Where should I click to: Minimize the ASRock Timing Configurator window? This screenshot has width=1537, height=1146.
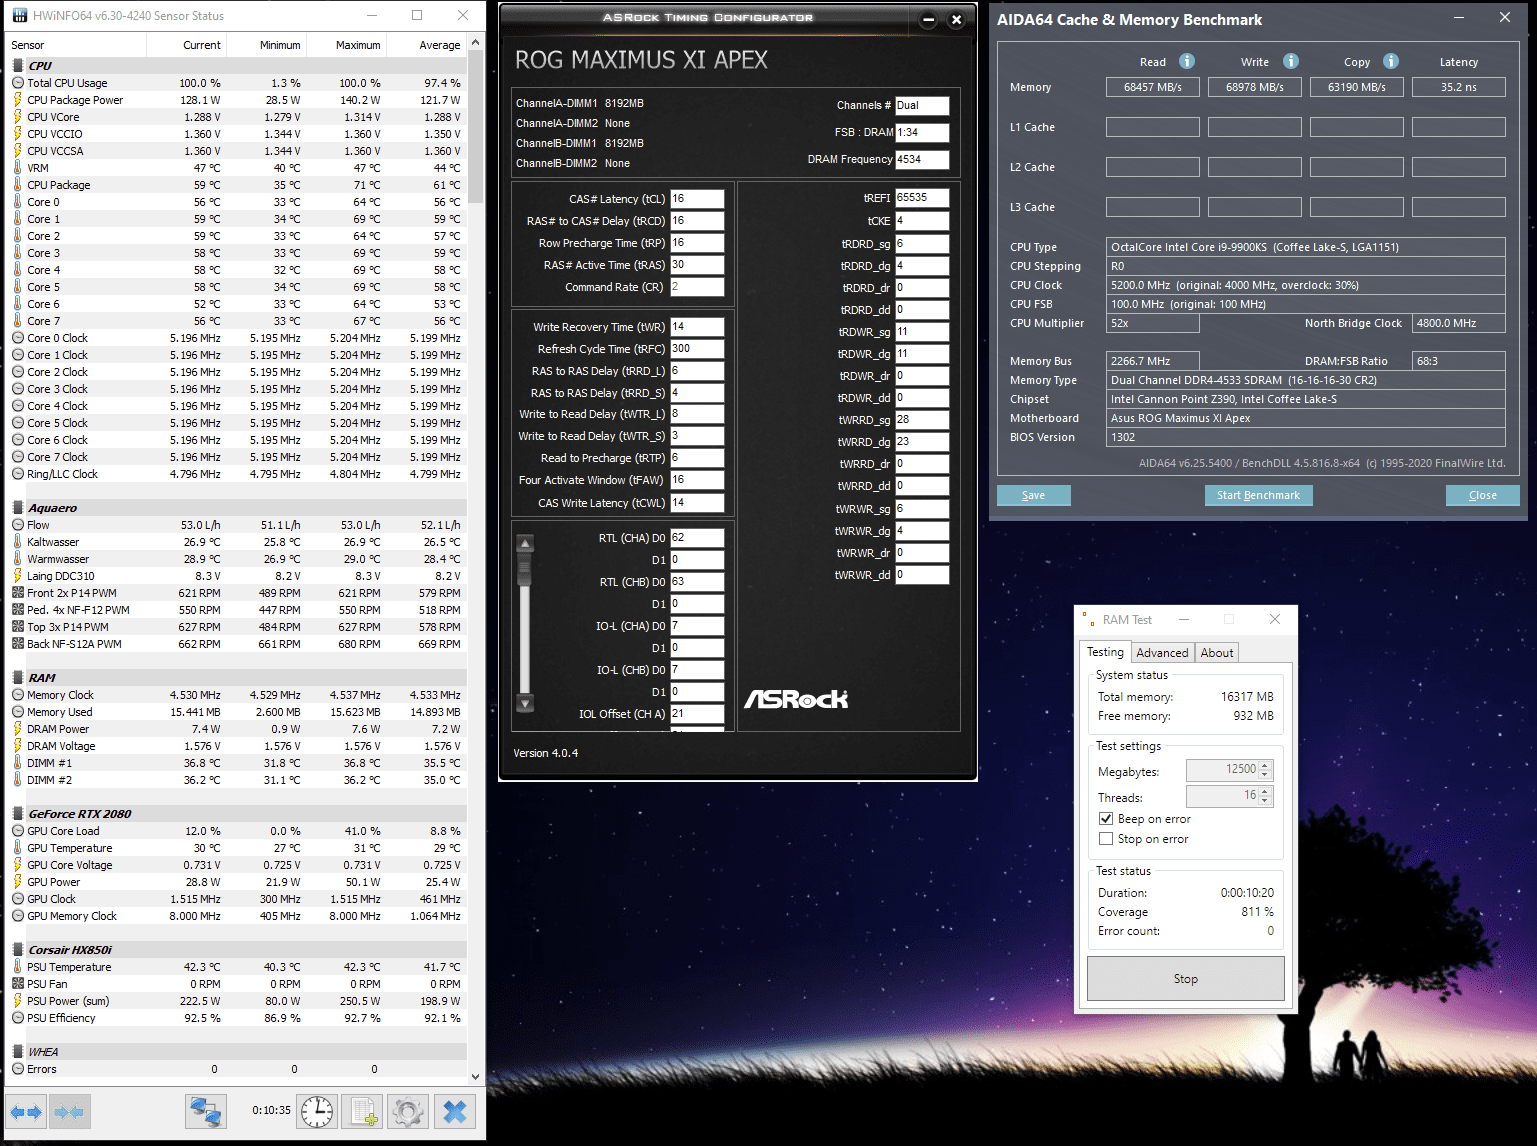(x=928, y=19)
